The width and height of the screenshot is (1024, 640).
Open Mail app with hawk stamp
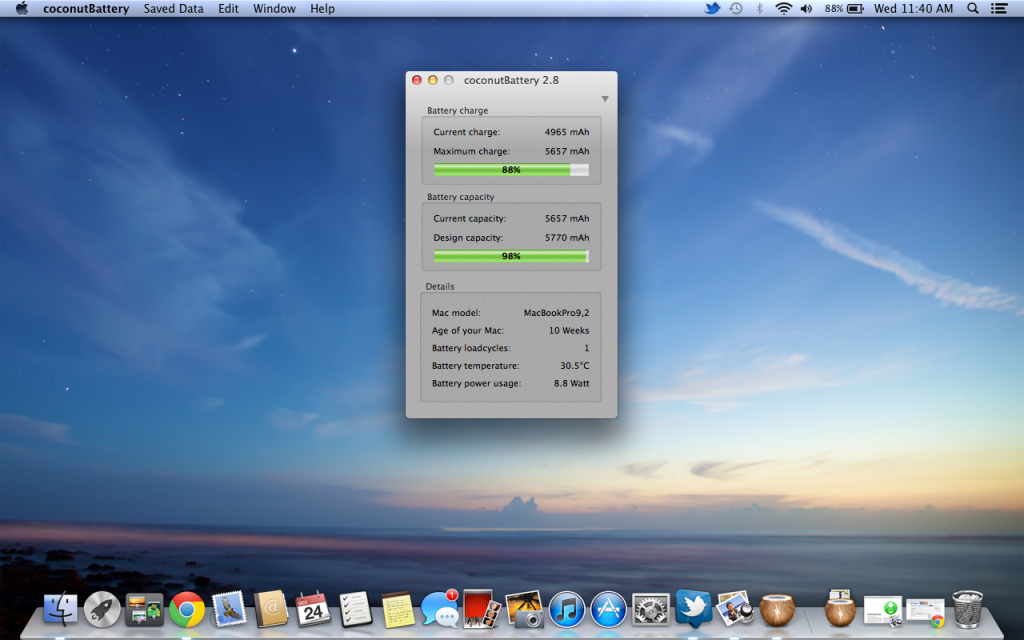229,609
